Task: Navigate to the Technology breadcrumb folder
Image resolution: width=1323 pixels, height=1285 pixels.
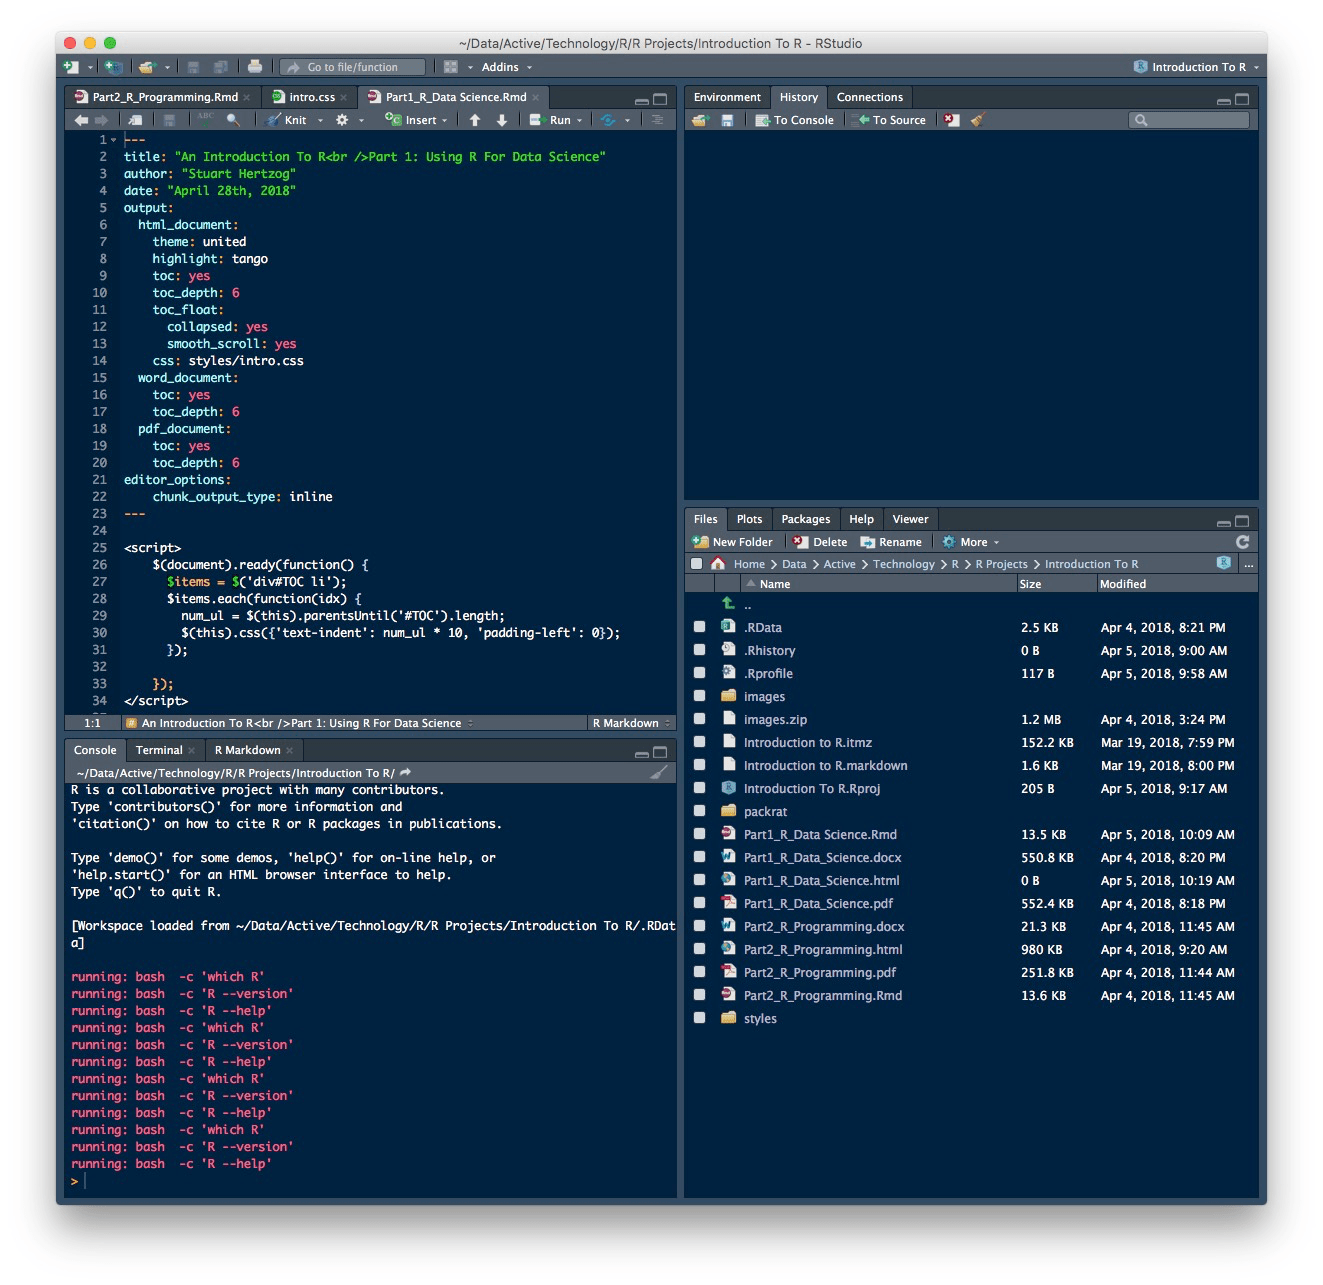Action: (903, 564)
